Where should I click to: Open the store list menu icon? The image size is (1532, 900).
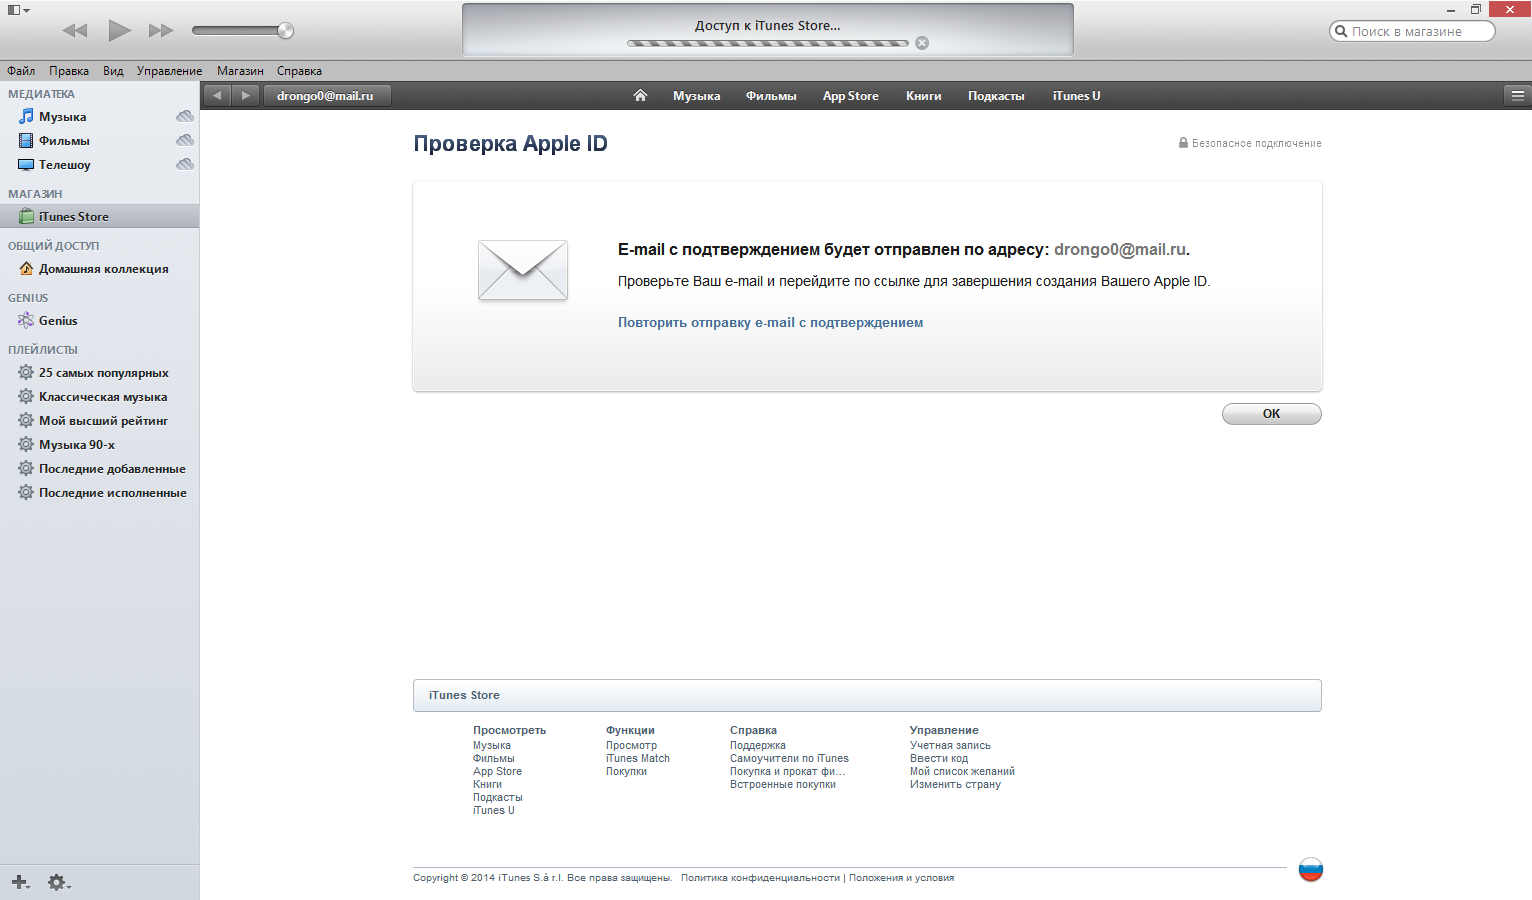[1517, 96]
